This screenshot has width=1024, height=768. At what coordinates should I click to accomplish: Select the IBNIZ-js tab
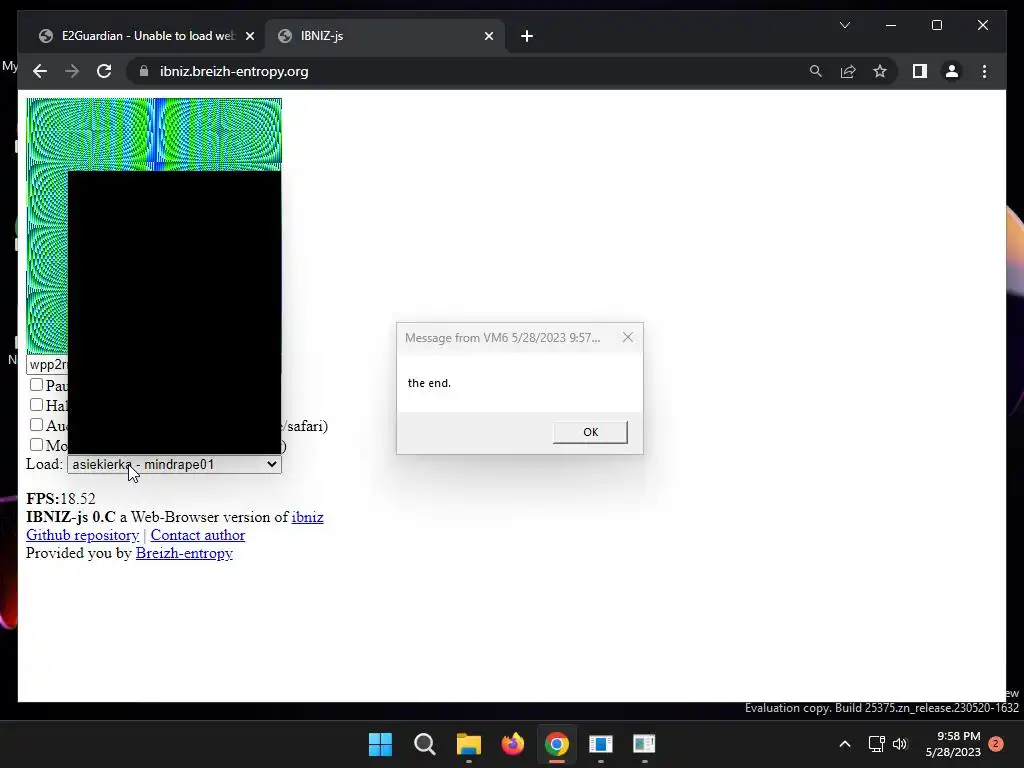384,36
